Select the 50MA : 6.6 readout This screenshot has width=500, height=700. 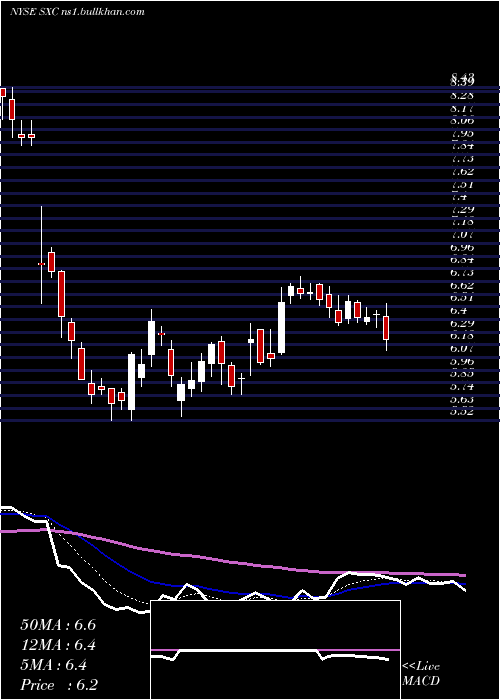(x=58, y=625)
